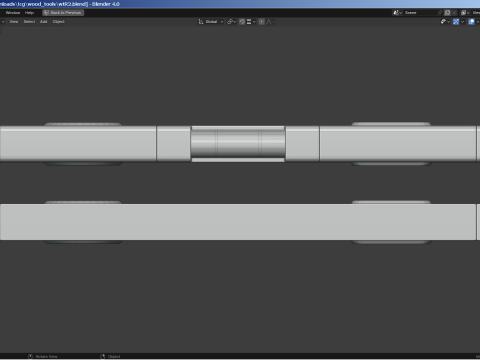Toggle the viewport overlays icon
This screenshot has height=360, width=480.
click(x=471, y=22)
